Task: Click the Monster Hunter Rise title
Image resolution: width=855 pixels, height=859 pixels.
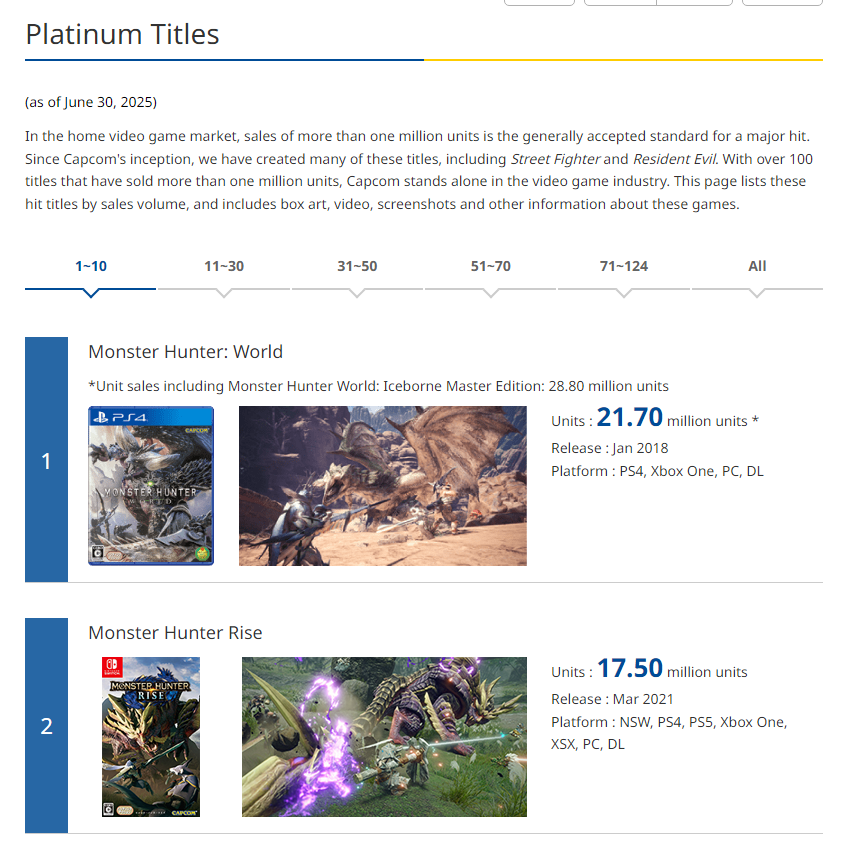Action: [x=175, y=633]
